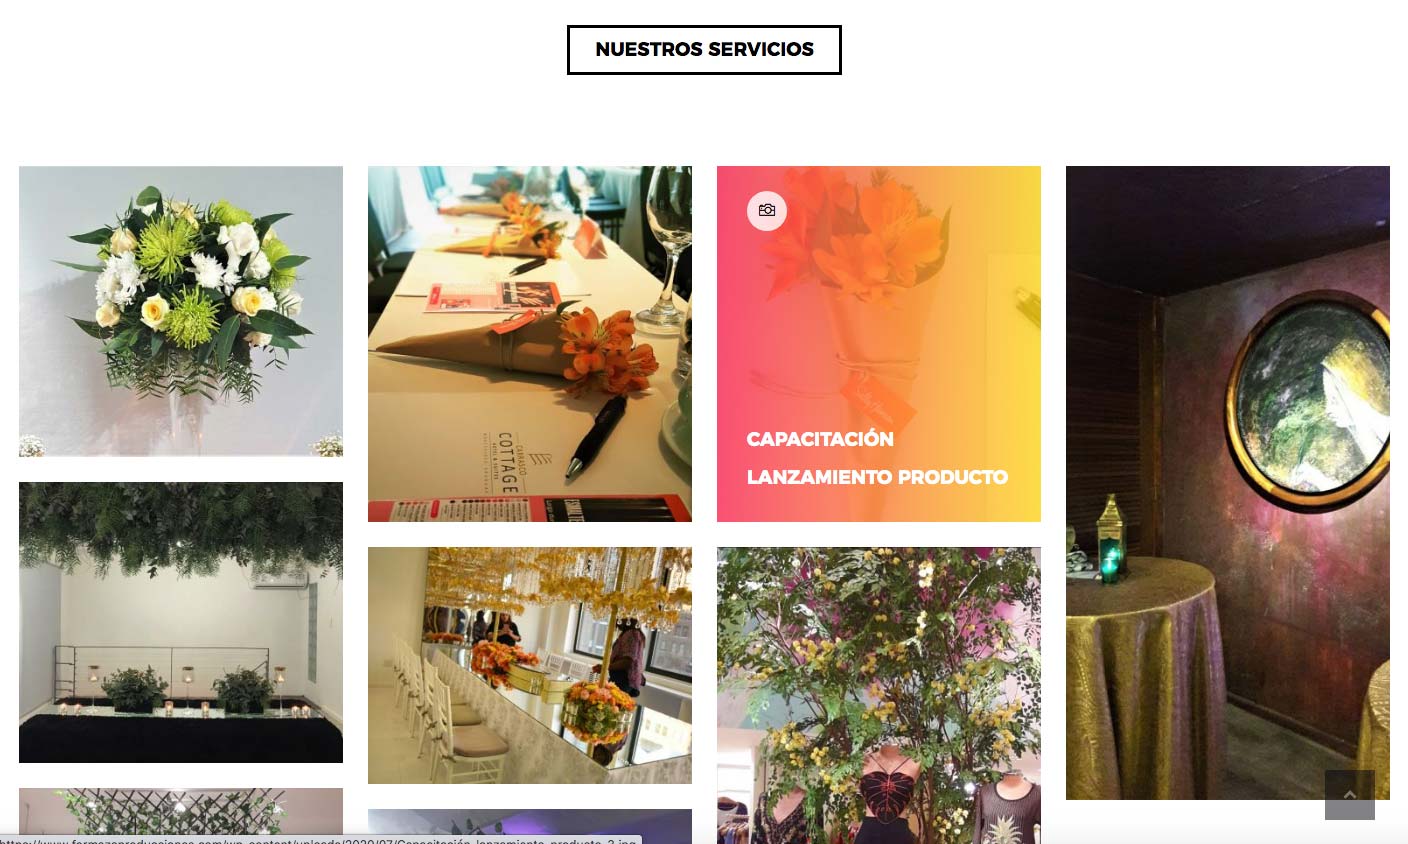Open the white and green bouquet photo
Image resolution: width=1408 pixels, height=844 pixels.
coord(181,311)
